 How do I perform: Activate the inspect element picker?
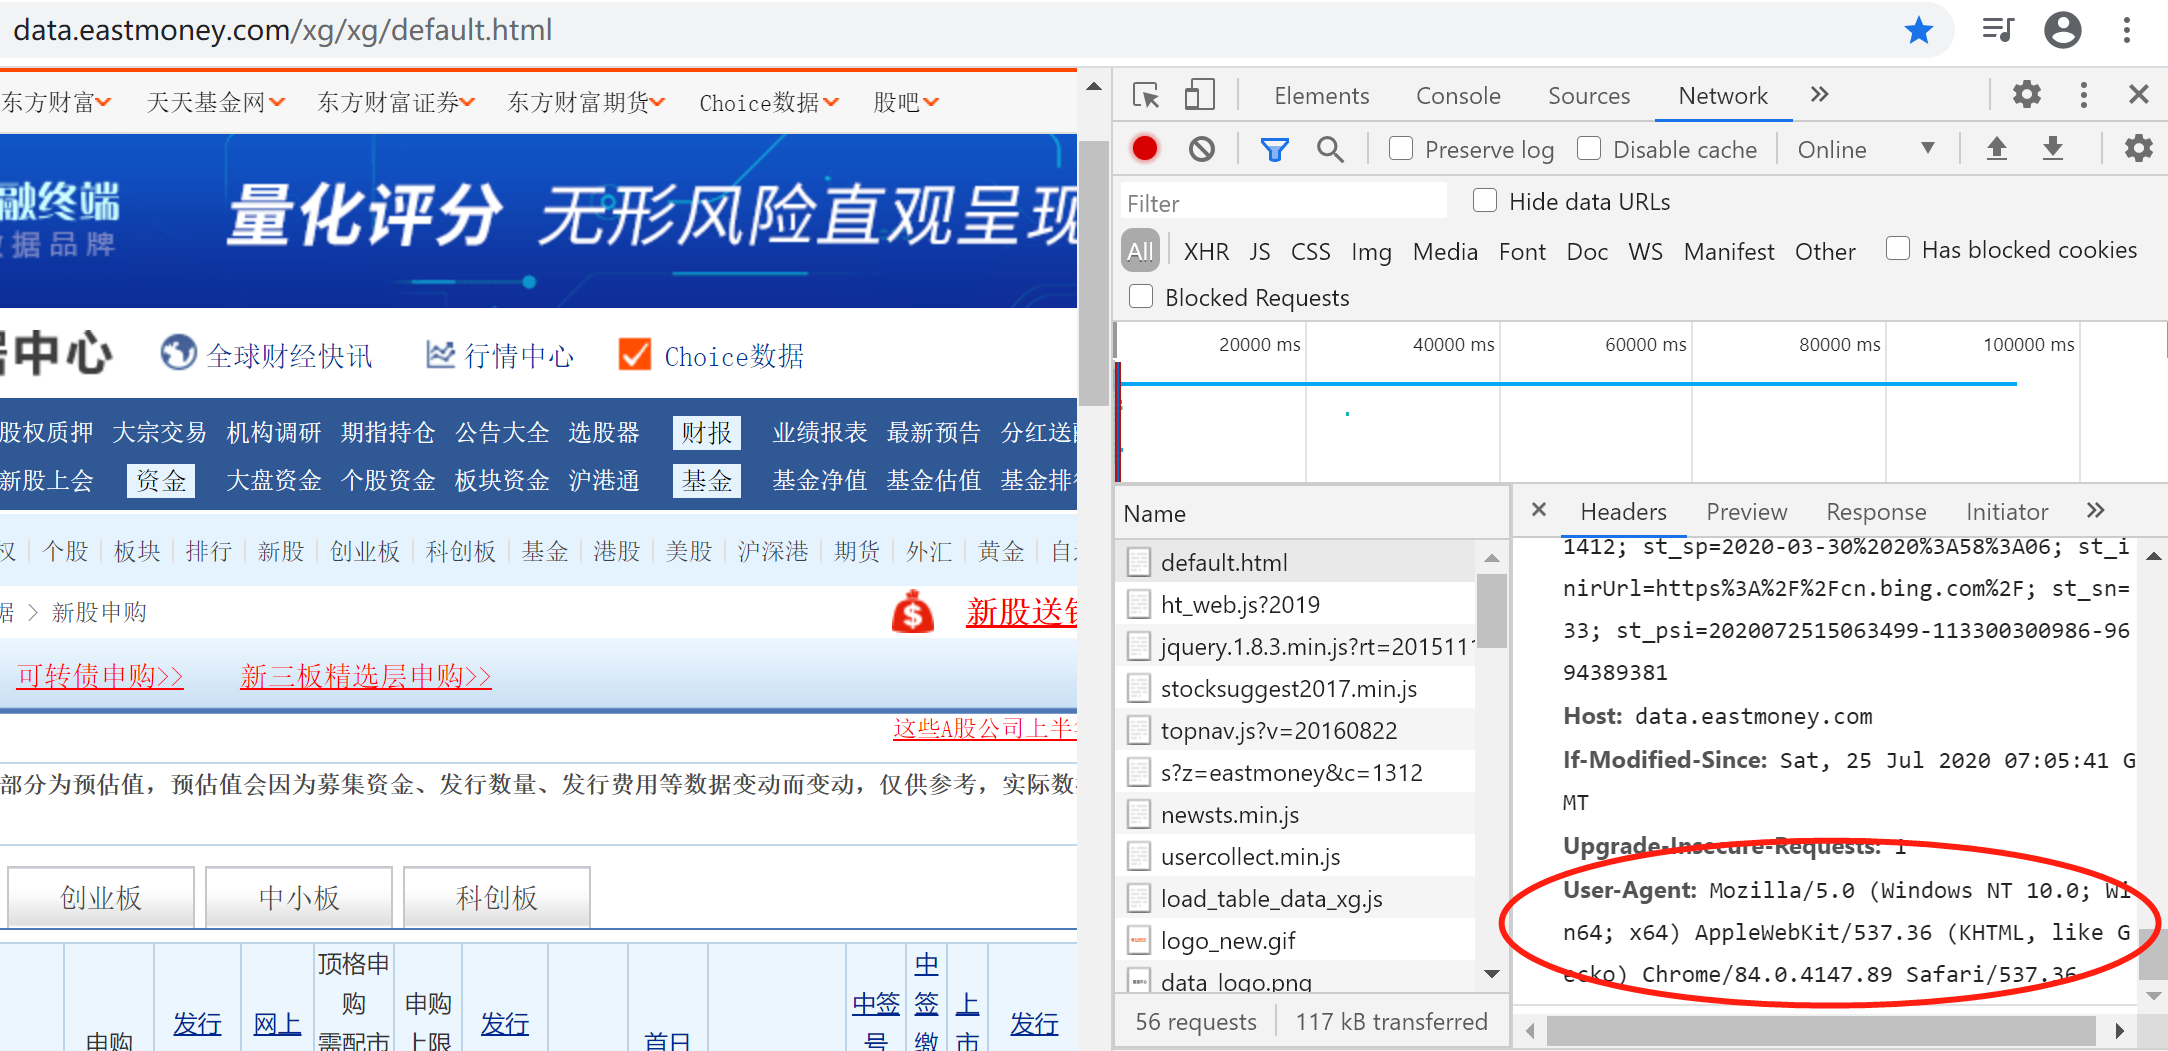pyautogui.click(x=1146, y=95)
